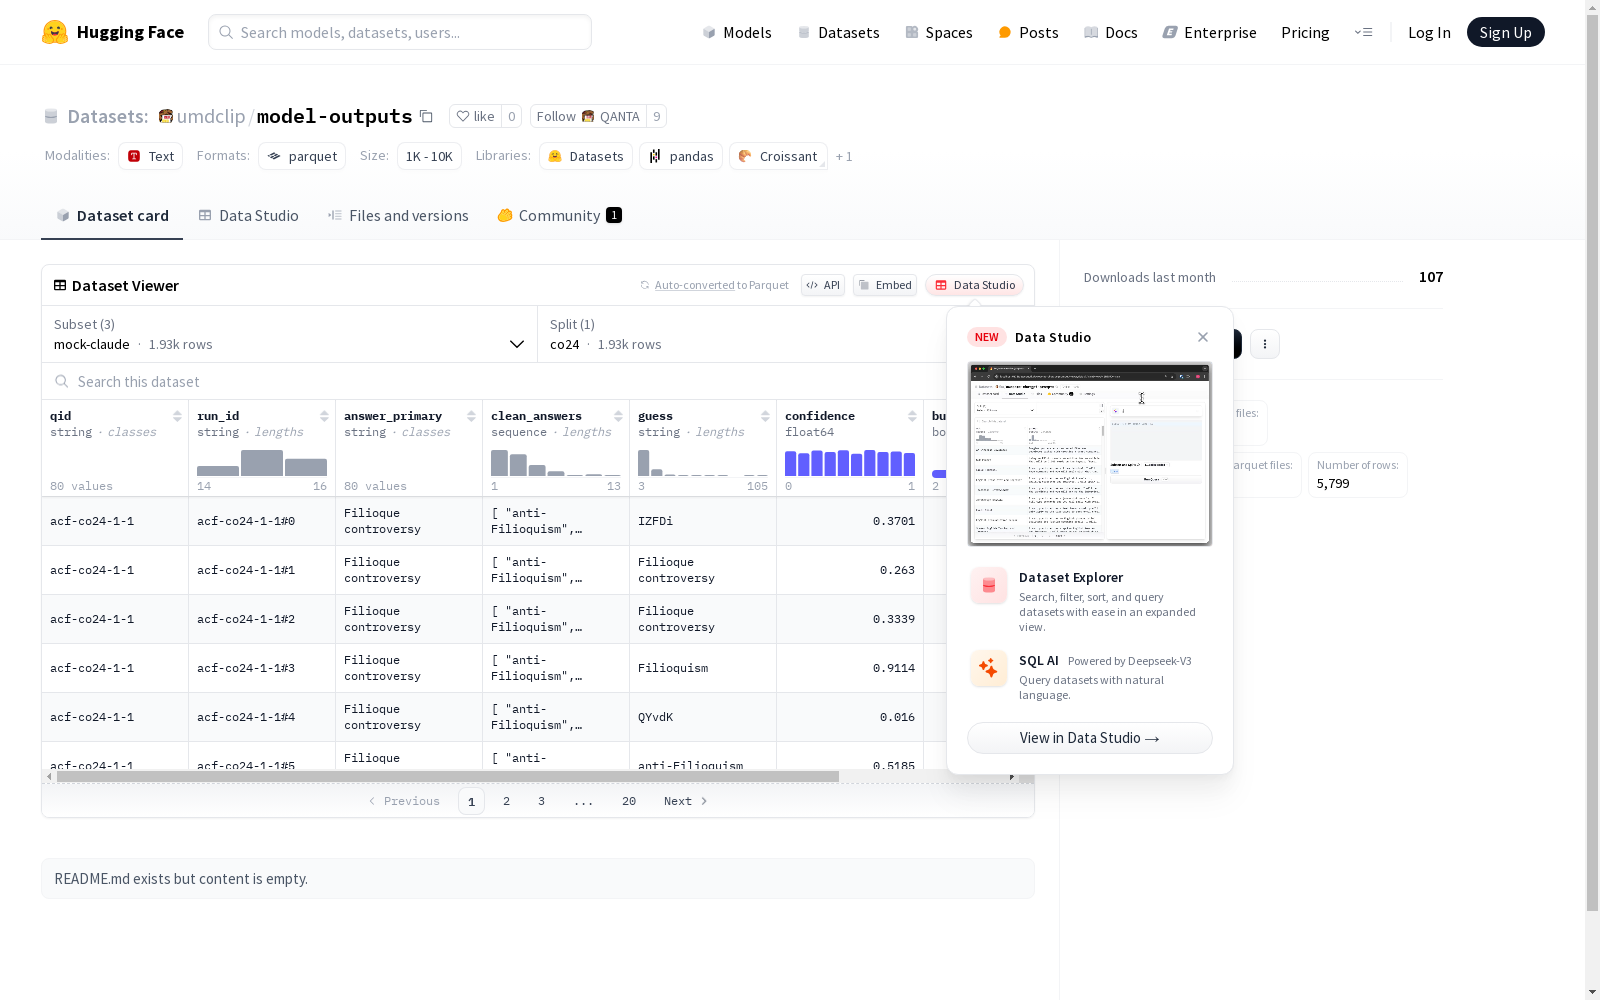
Task: Open the Pricing page
Action: (1305, 32)
